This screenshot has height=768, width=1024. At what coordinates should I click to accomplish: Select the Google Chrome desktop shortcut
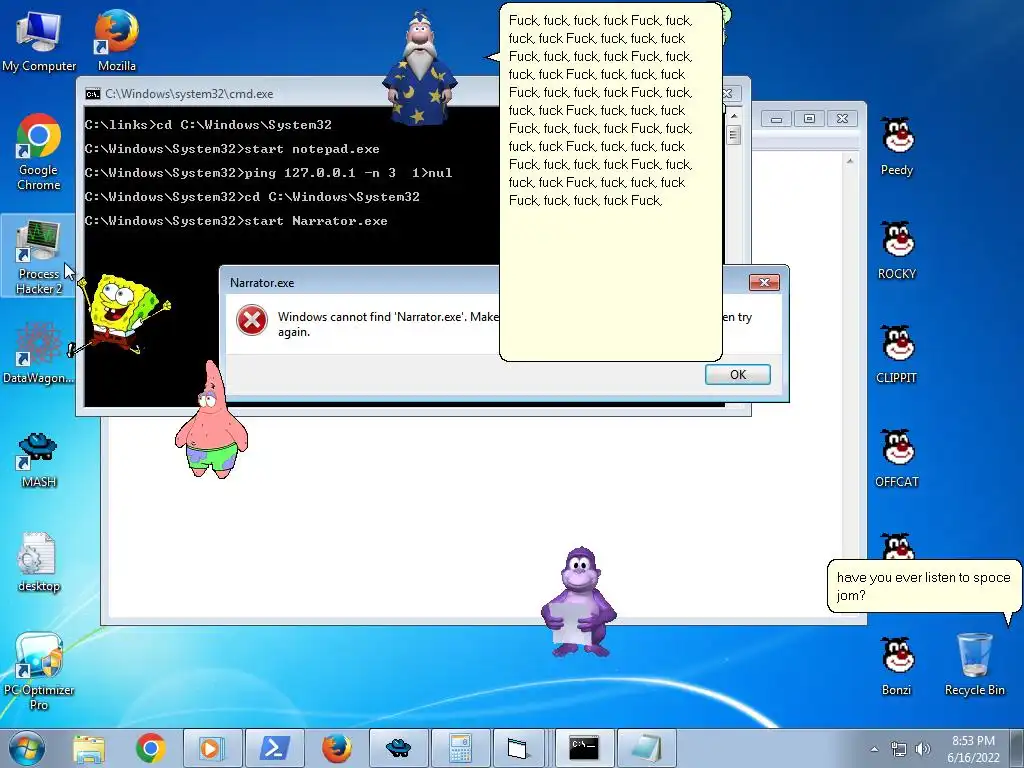39,152
